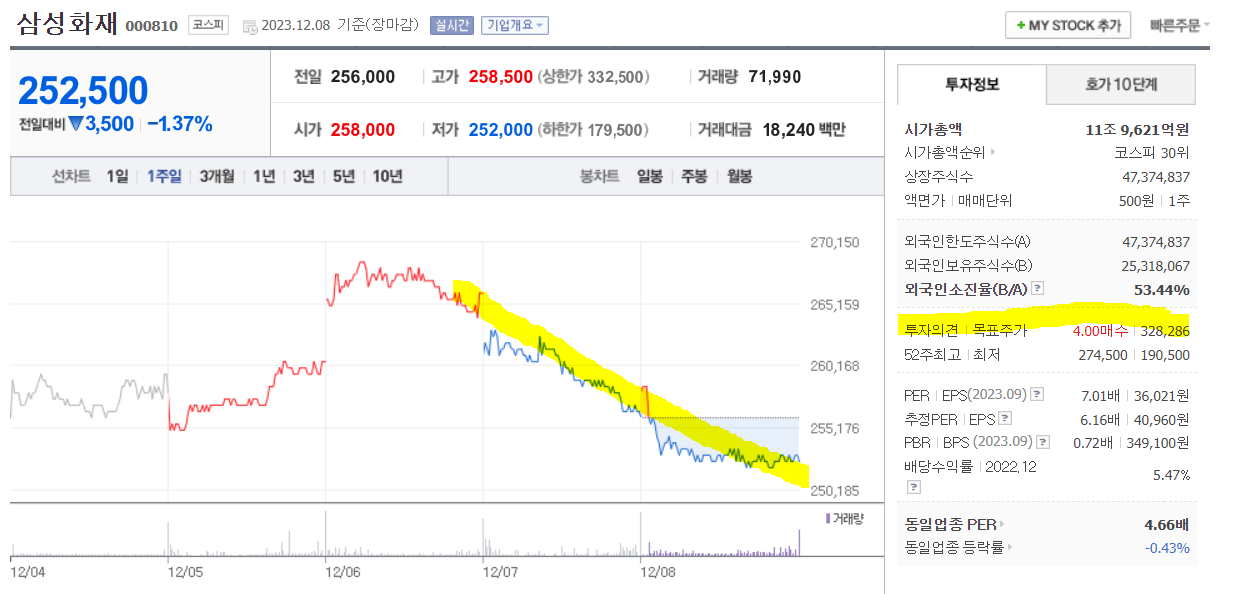Click the plus icon in MY STOCK 추가
Screen dimensions: 1238x594
click(x=1021, y=26)
